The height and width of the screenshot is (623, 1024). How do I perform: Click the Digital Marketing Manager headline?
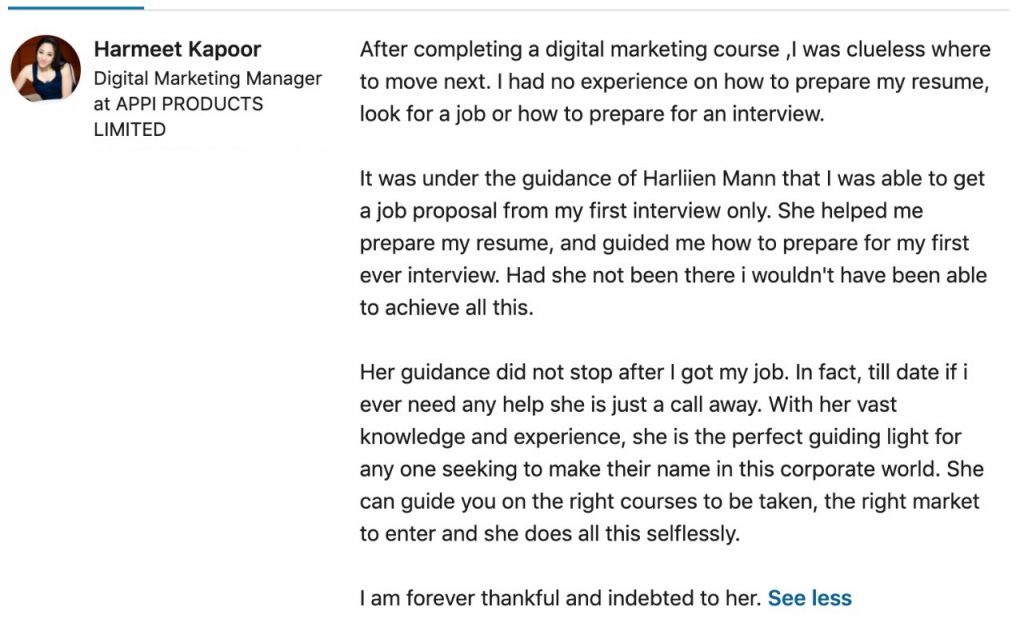(208, 78)
